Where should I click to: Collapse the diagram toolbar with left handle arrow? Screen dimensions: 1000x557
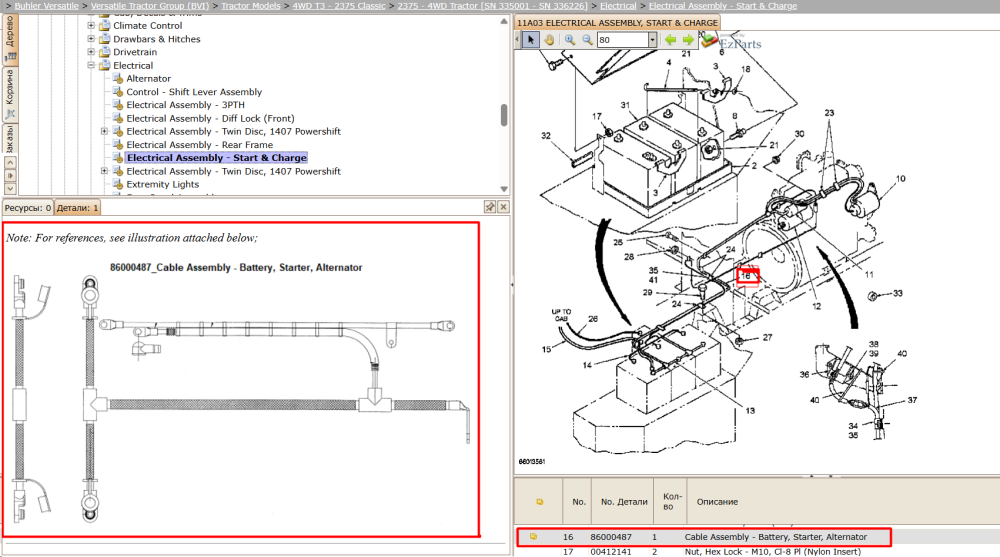click(x=517, y=40)
